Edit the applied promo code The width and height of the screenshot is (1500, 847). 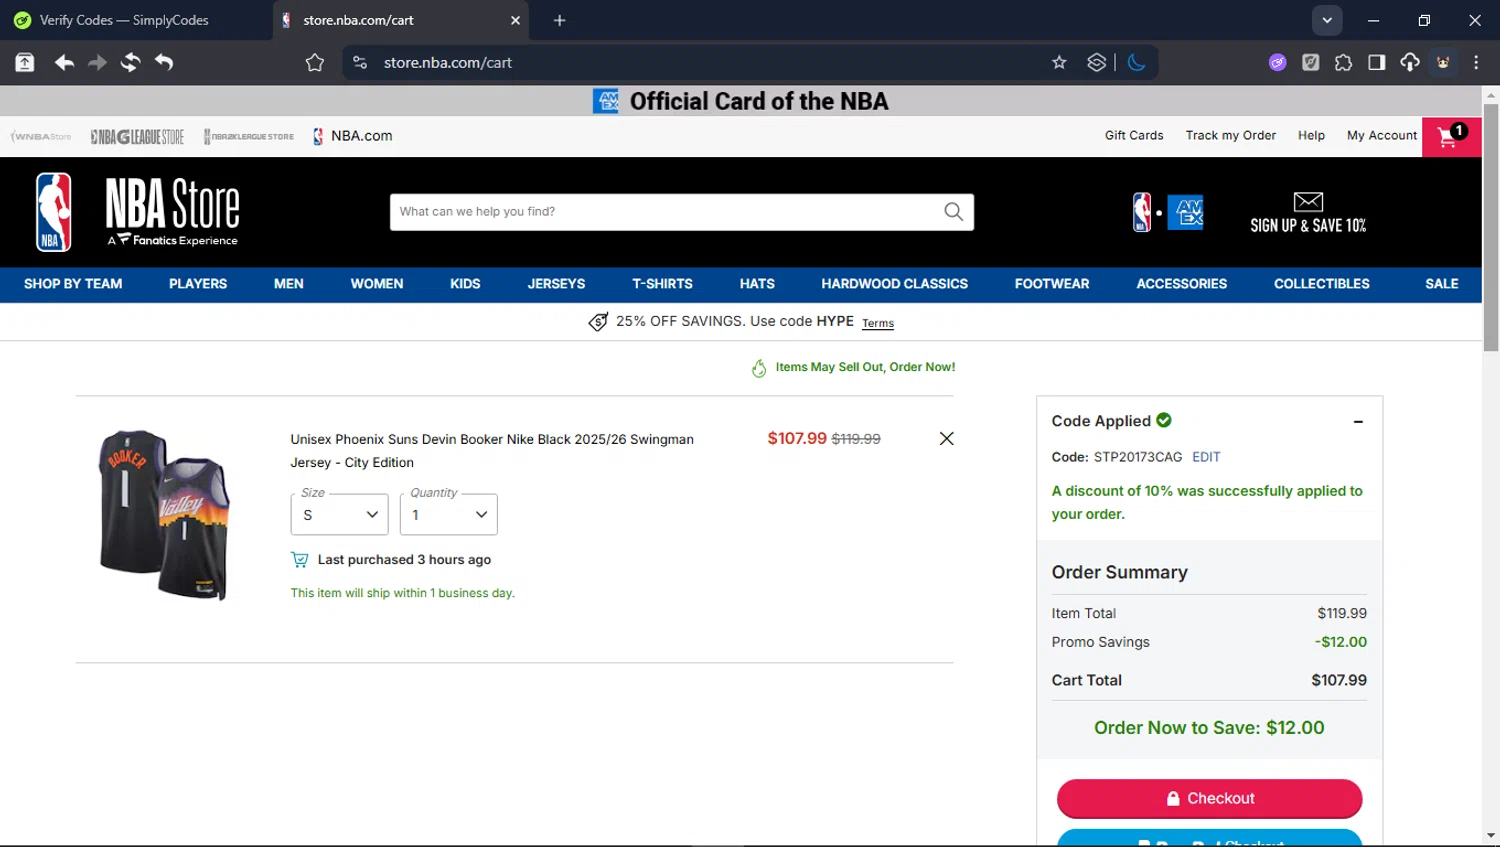(1206, 457)
